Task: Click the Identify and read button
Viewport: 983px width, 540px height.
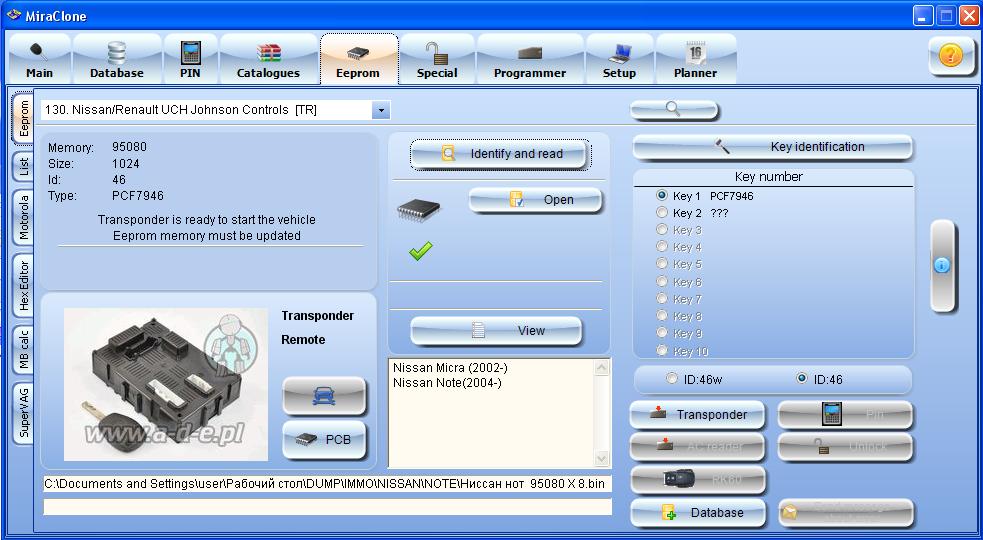Action: coord(500,154)
